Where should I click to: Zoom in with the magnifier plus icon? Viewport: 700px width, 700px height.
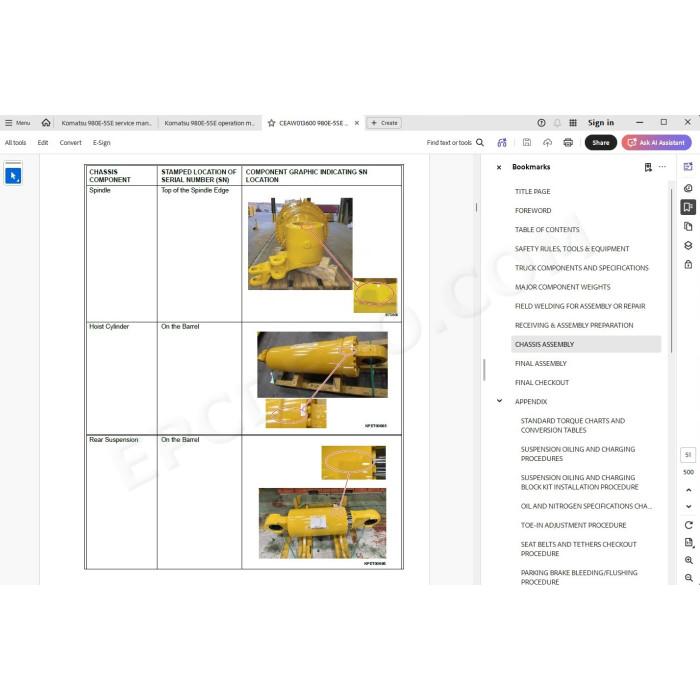pos(688,560)
